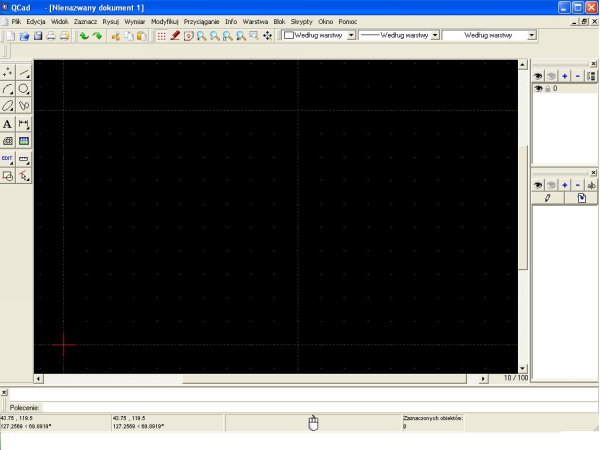Open the Rysuj menu
The width and height of the screenshot is (600, 450).
click(x=111, y=22)
